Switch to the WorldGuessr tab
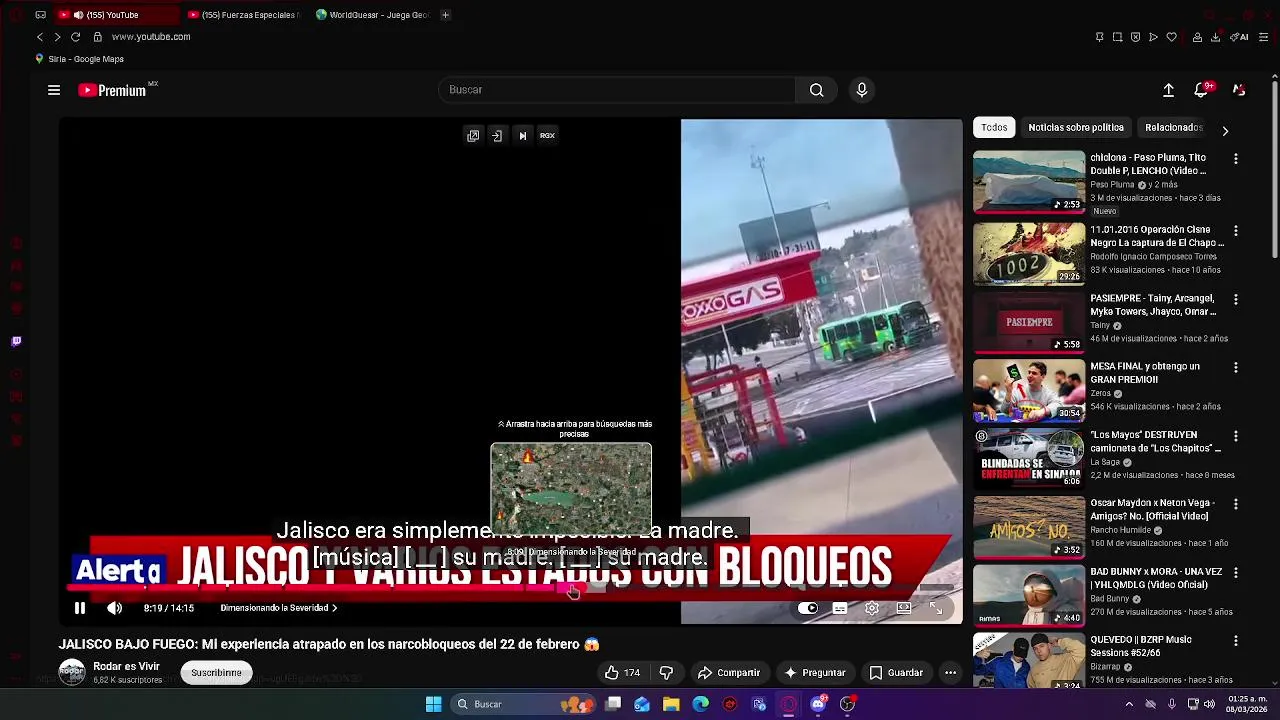 pos(372,15)
